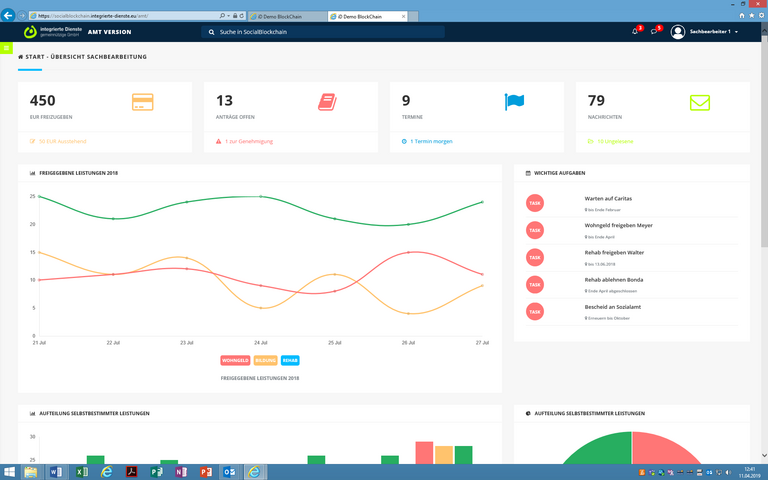Image resolution: width=768 pixels, height=480 pixels.
Task: Click the green sidebar menu toggle
Action: [6, 48]
